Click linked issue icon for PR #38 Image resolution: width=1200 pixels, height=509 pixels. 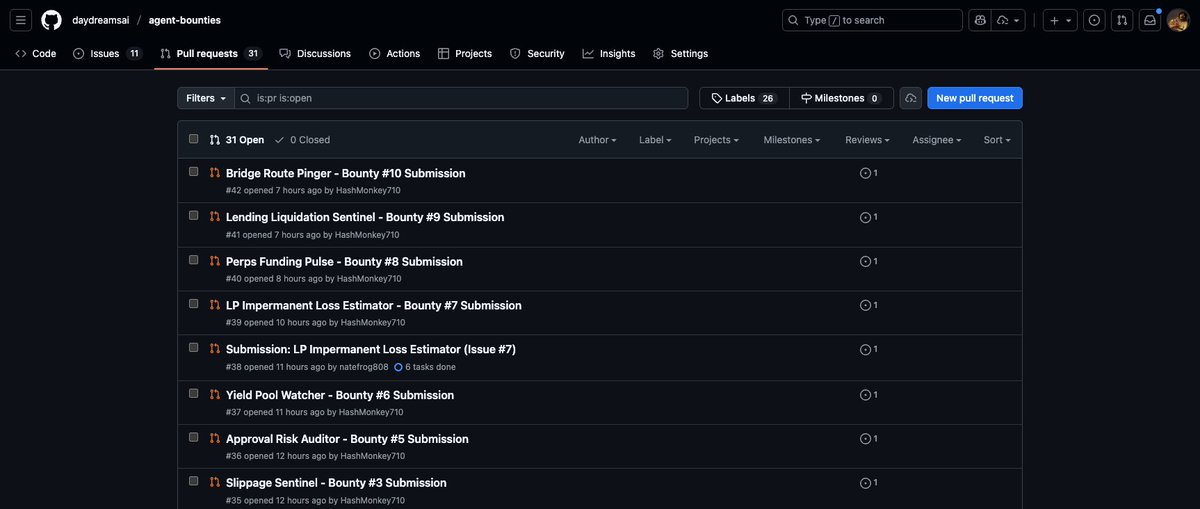(868, 349)
